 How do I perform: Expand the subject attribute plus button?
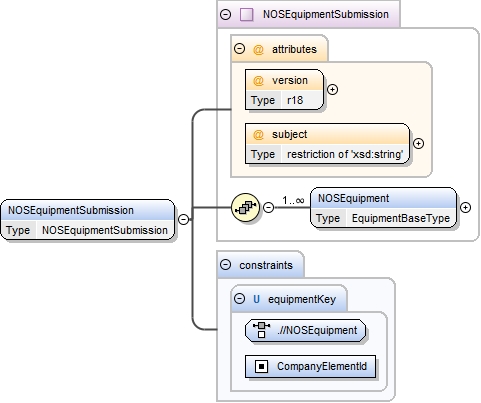(418, 144)
